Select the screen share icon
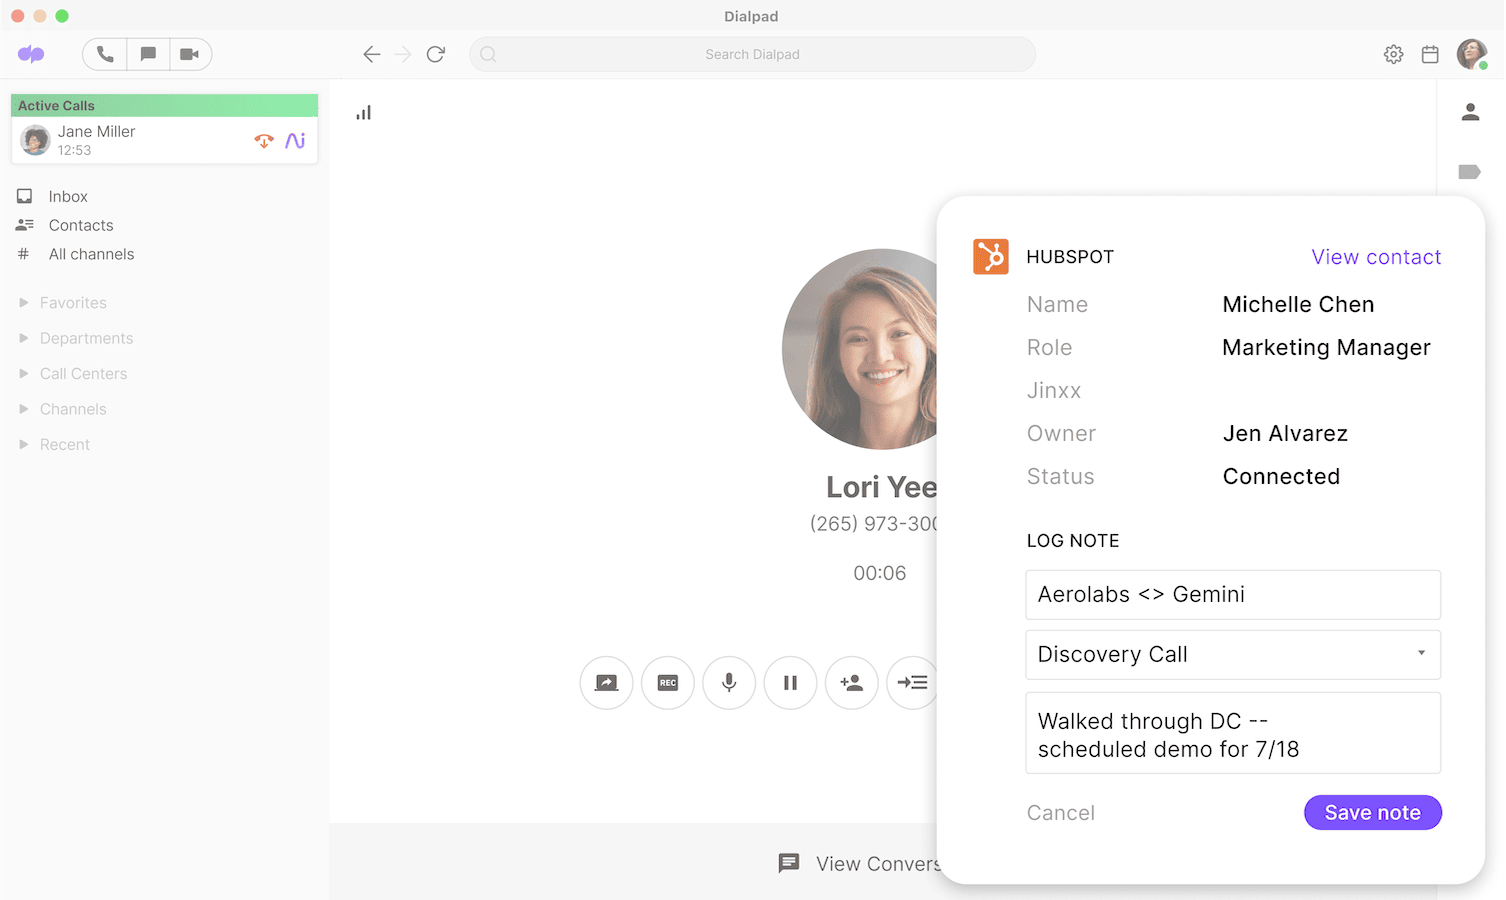The width and height of the screenshot is (1506, 900). [606, 682]
